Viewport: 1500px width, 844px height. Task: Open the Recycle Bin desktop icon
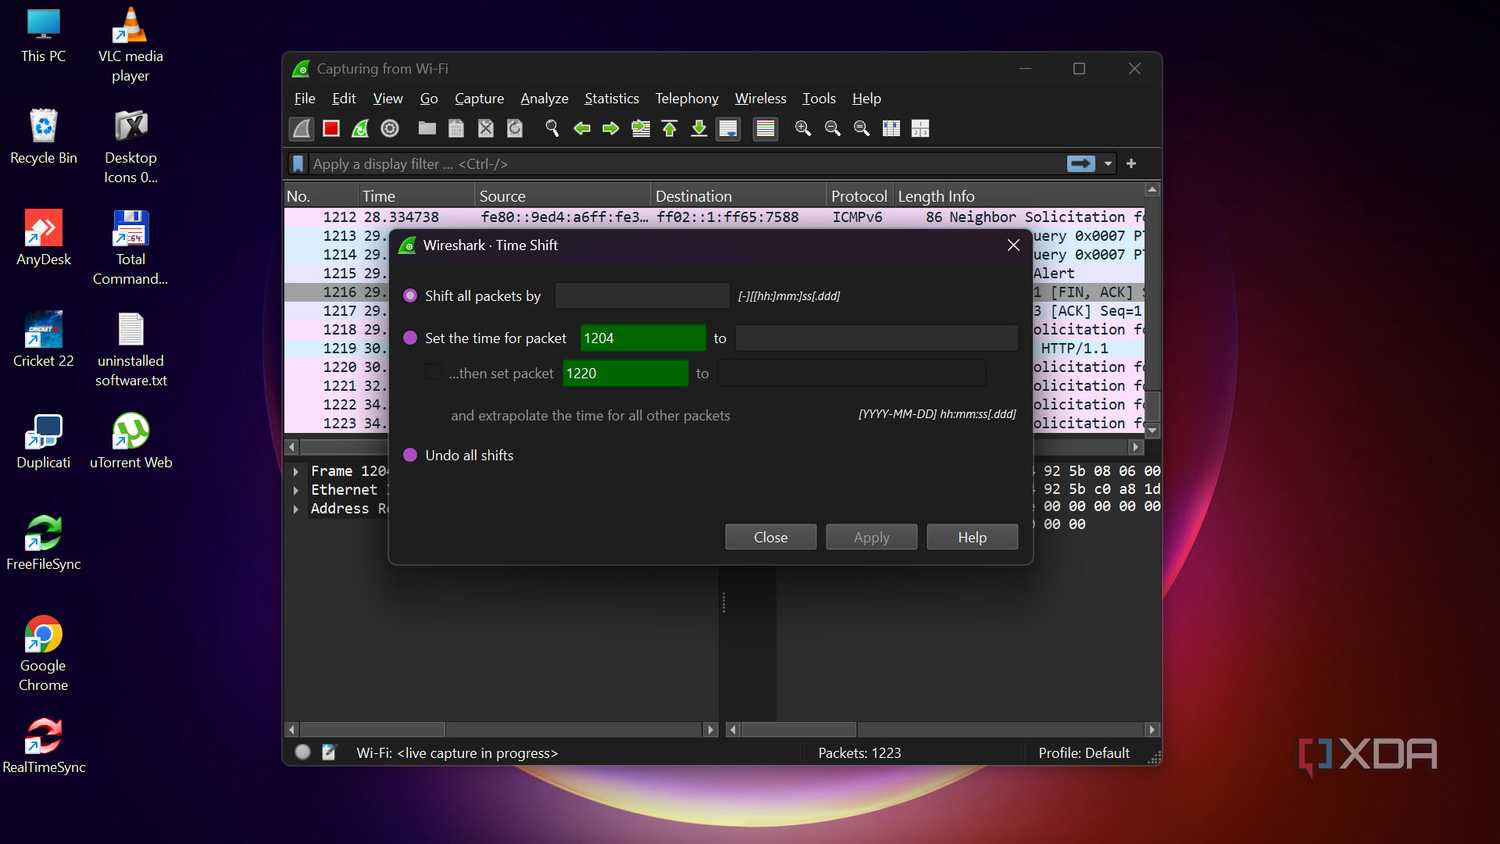pyautogui.click(x=43, y=137)
